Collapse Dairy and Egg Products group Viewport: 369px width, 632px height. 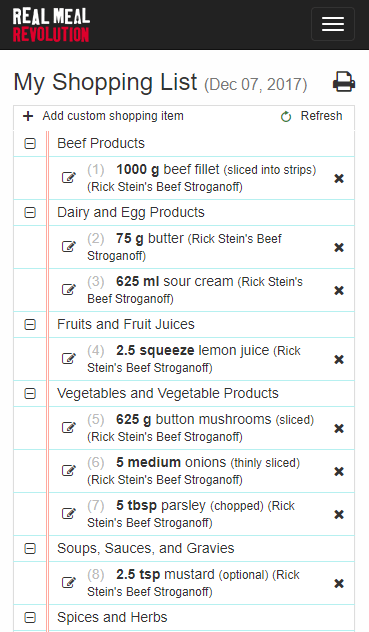30,212
